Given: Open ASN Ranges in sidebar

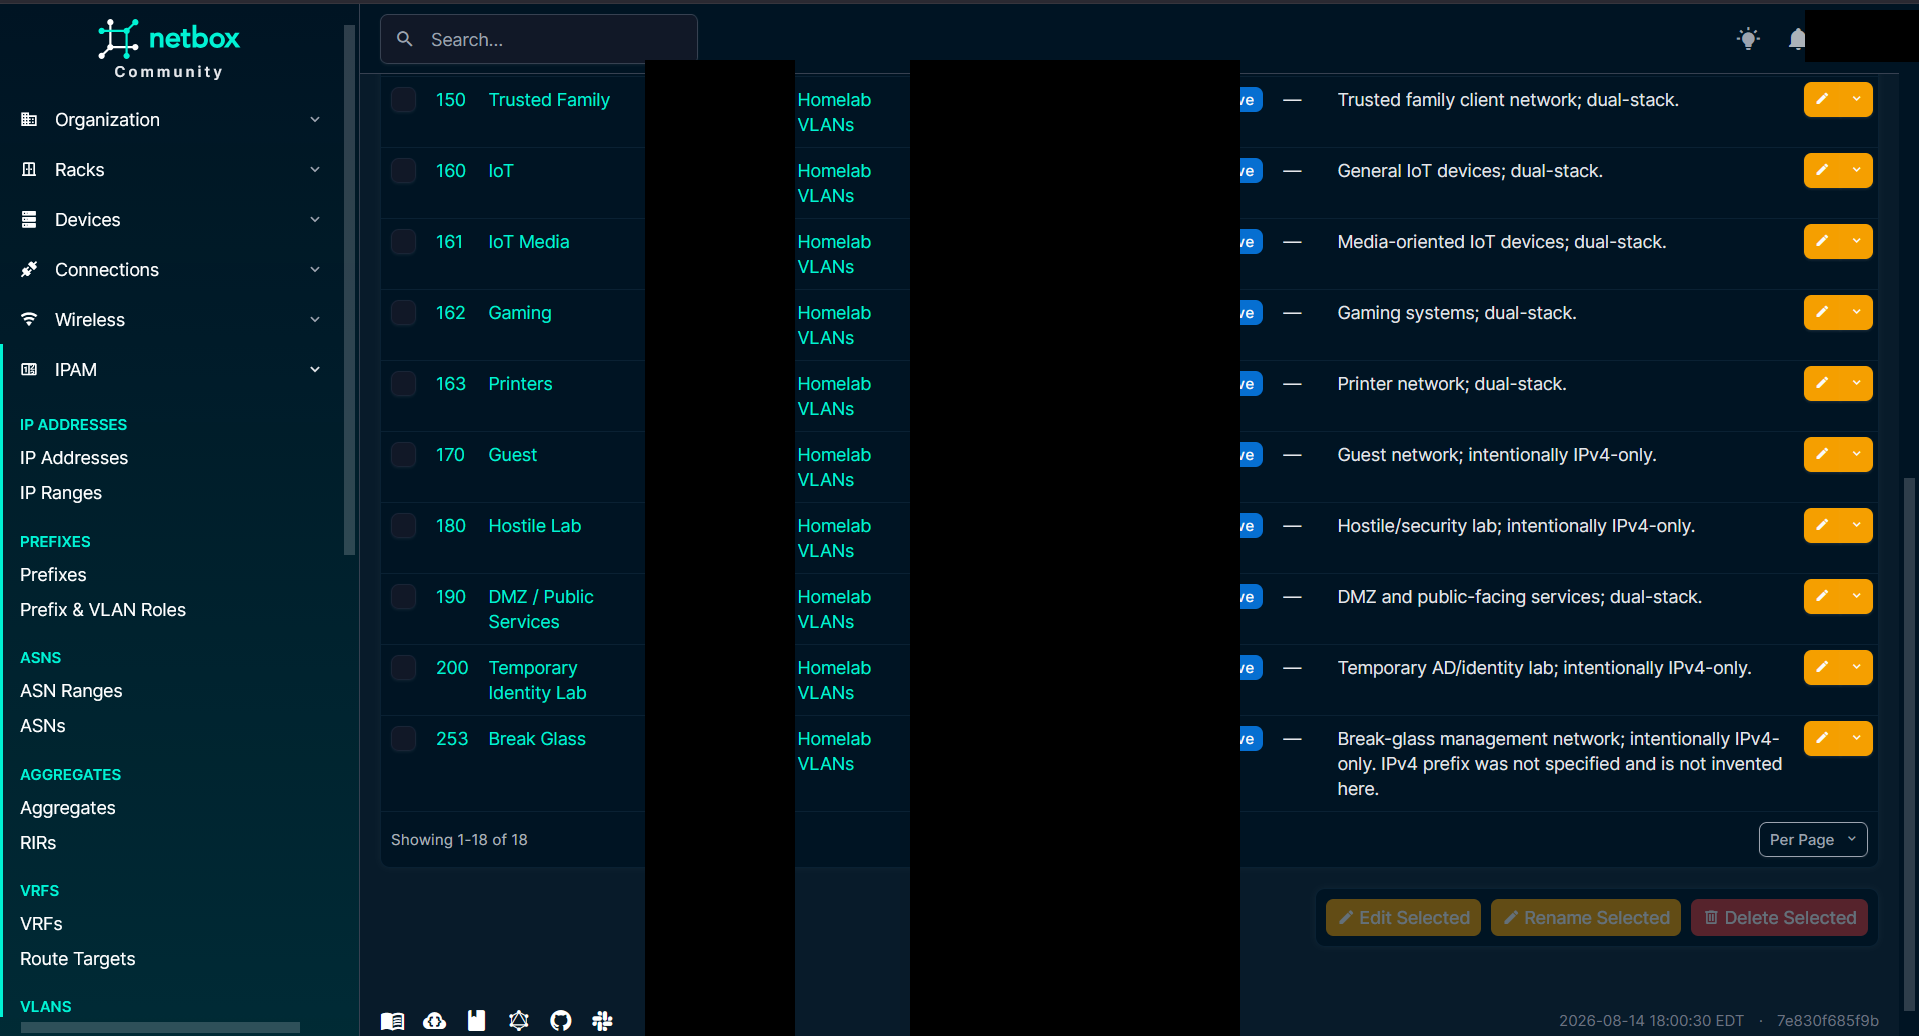Looking at the screenshot, I should [71, 691].
